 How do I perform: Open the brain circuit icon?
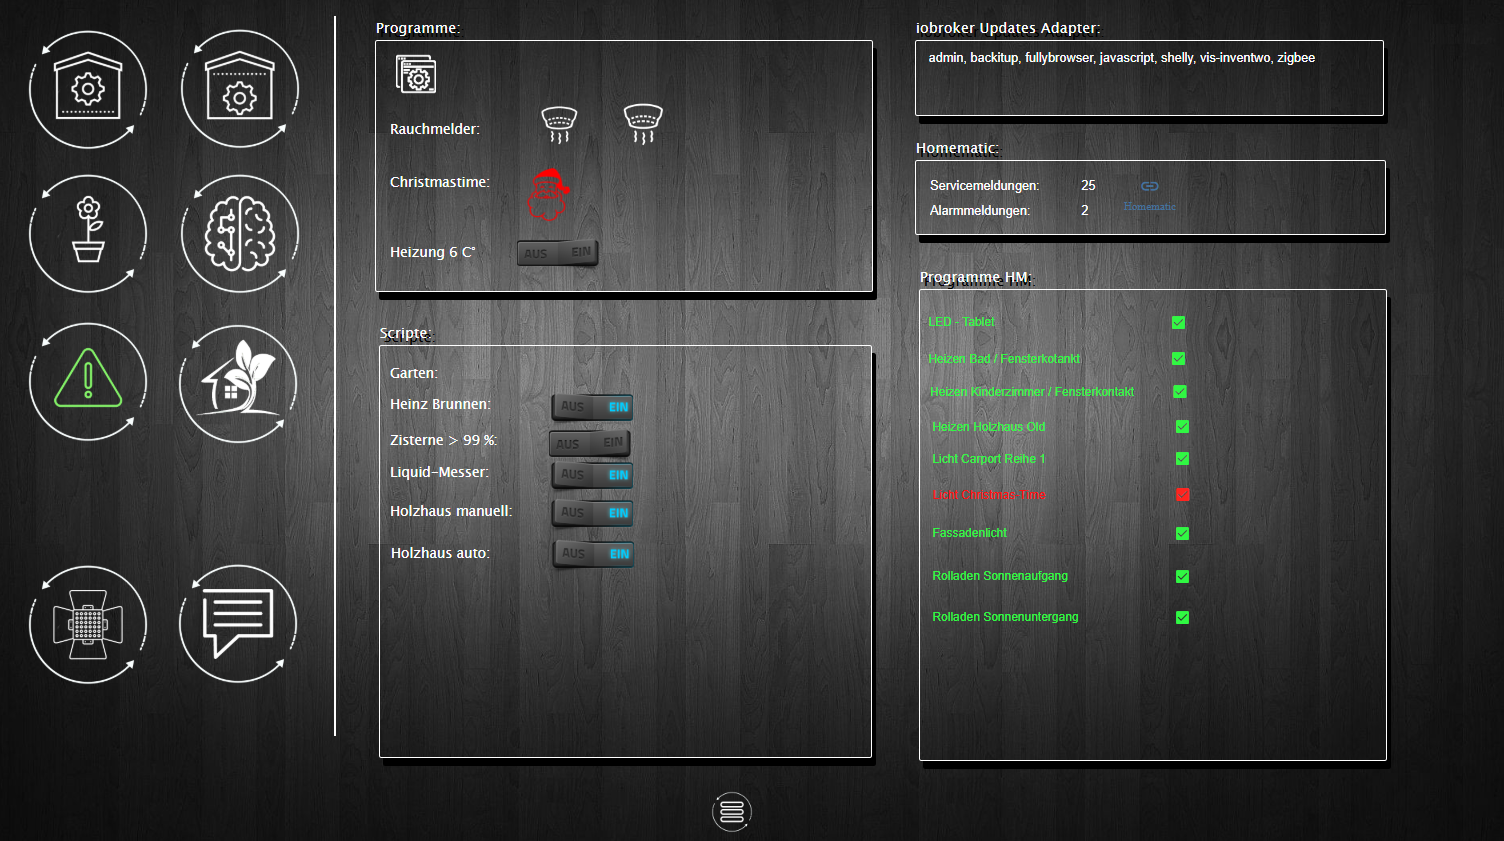[x=239, y=233]
